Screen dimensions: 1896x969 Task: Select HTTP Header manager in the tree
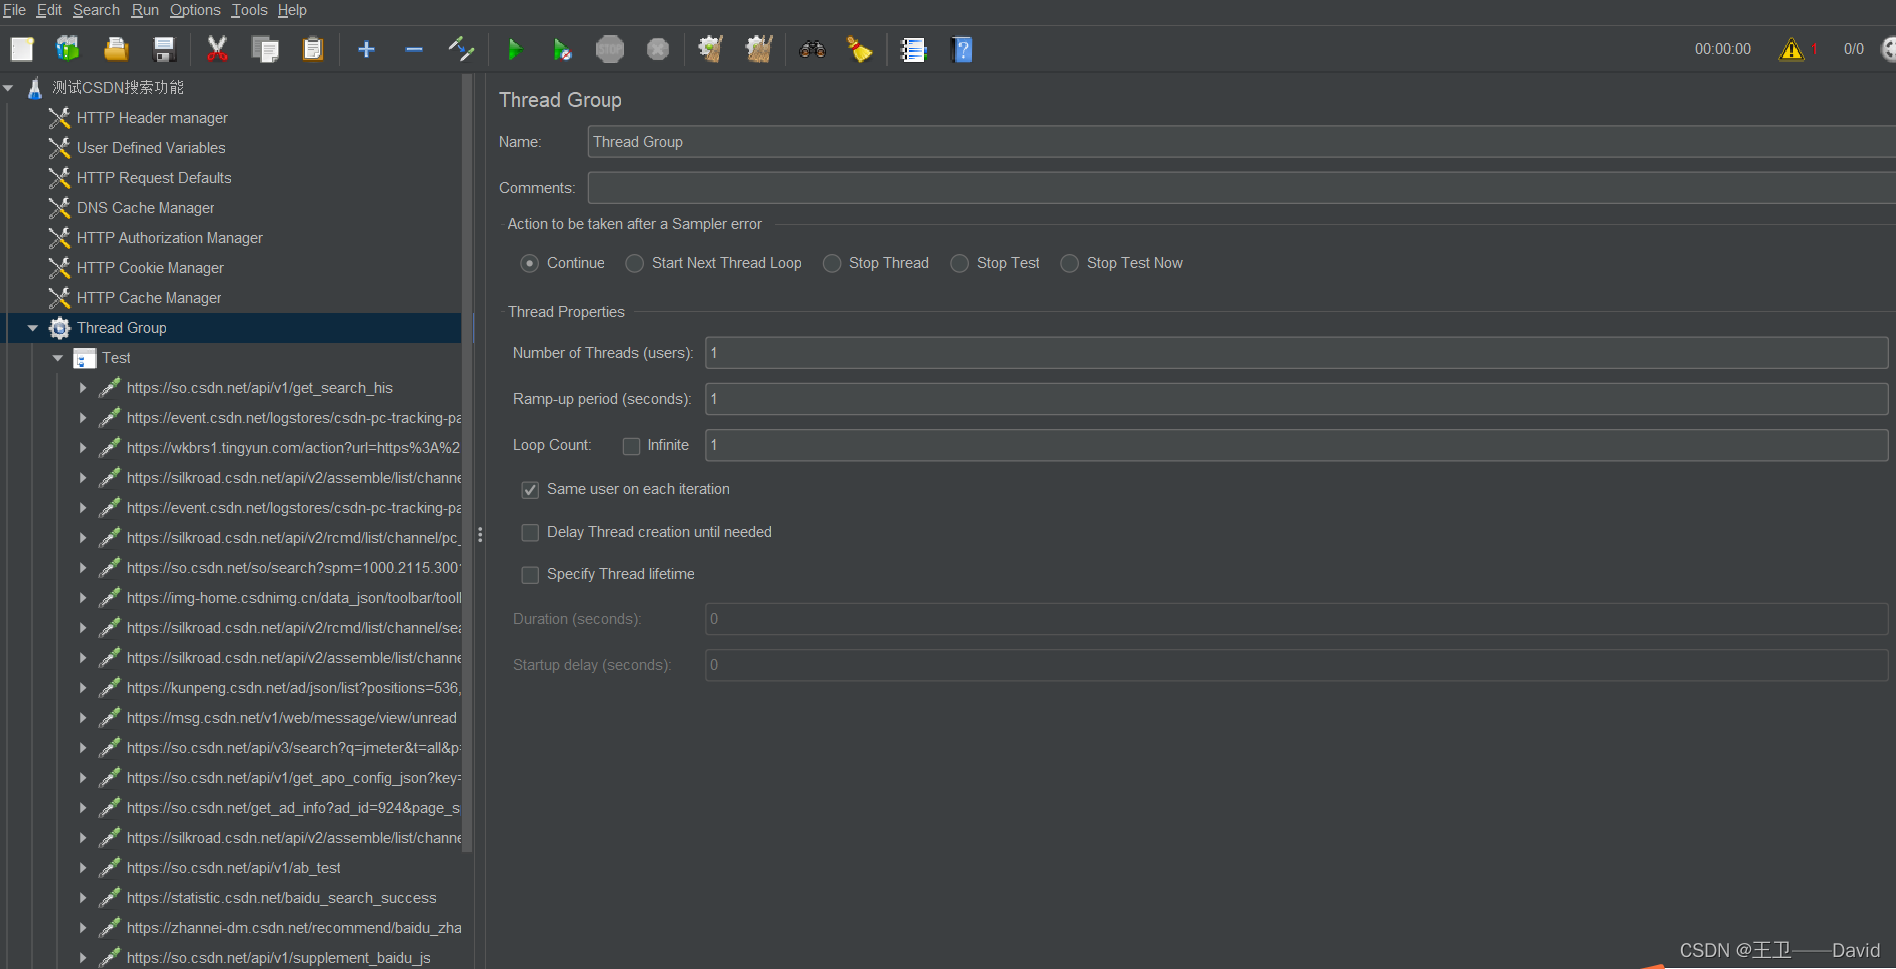152,118
